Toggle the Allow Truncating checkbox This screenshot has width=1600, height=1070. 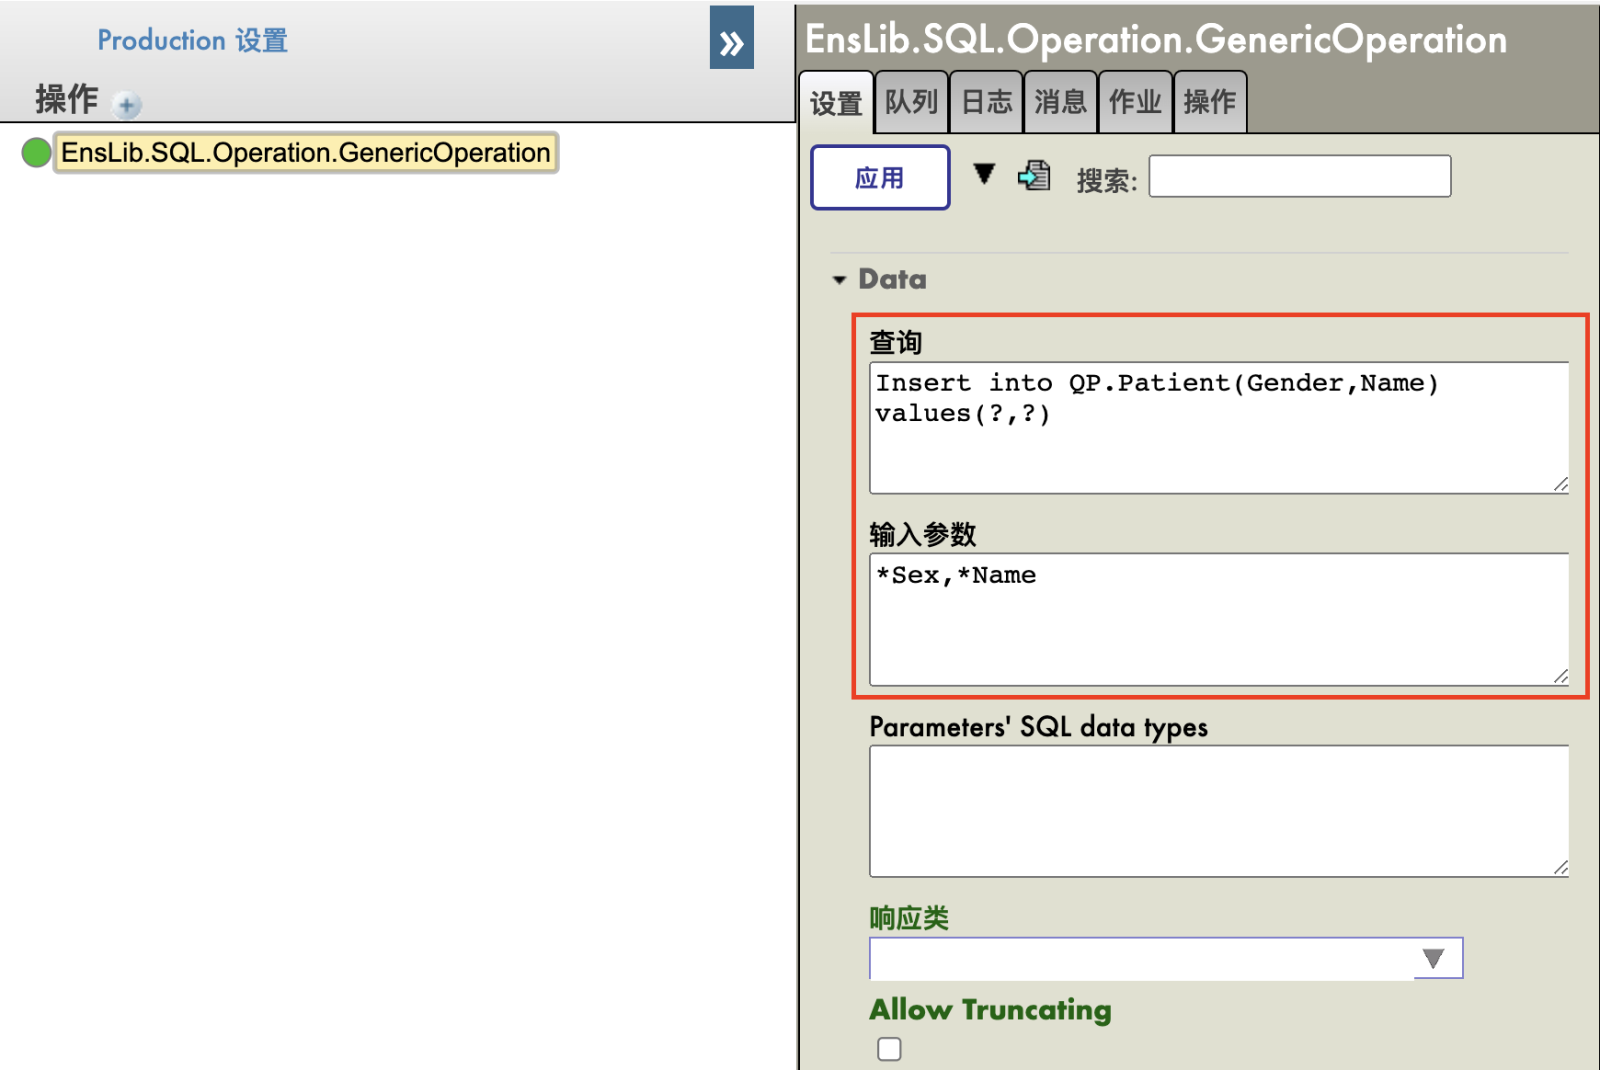889,1048
